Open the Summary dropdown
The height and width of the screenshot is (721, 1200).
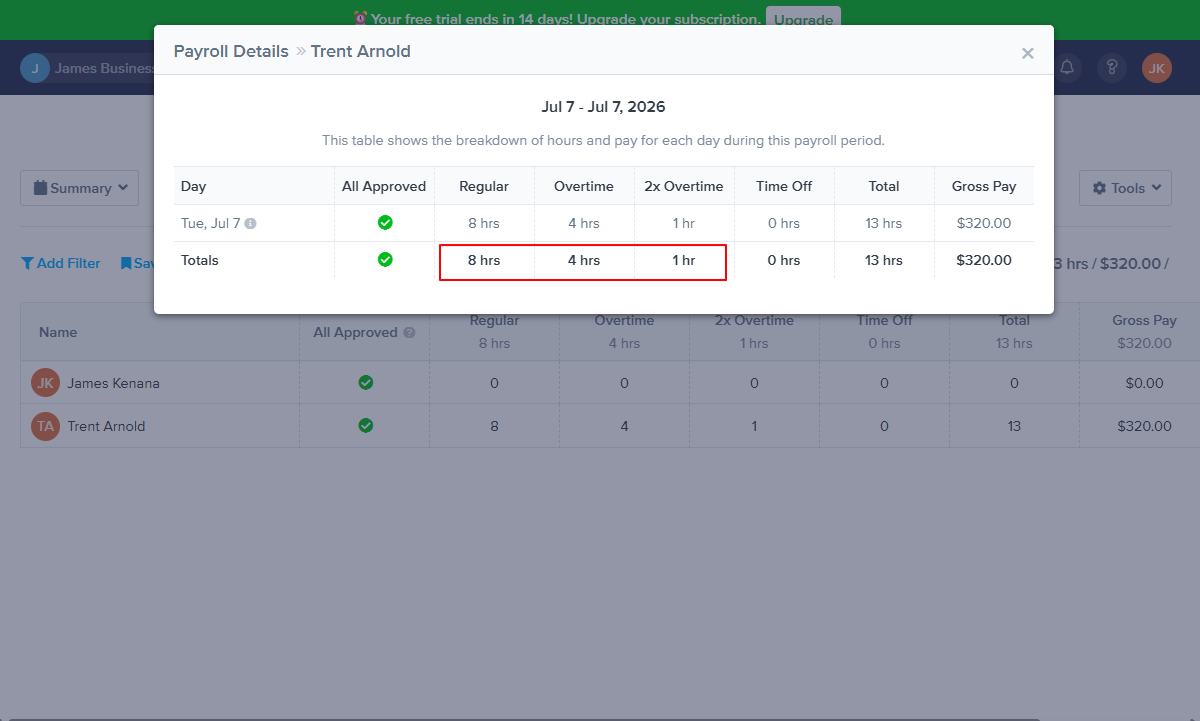click(80, 188)
